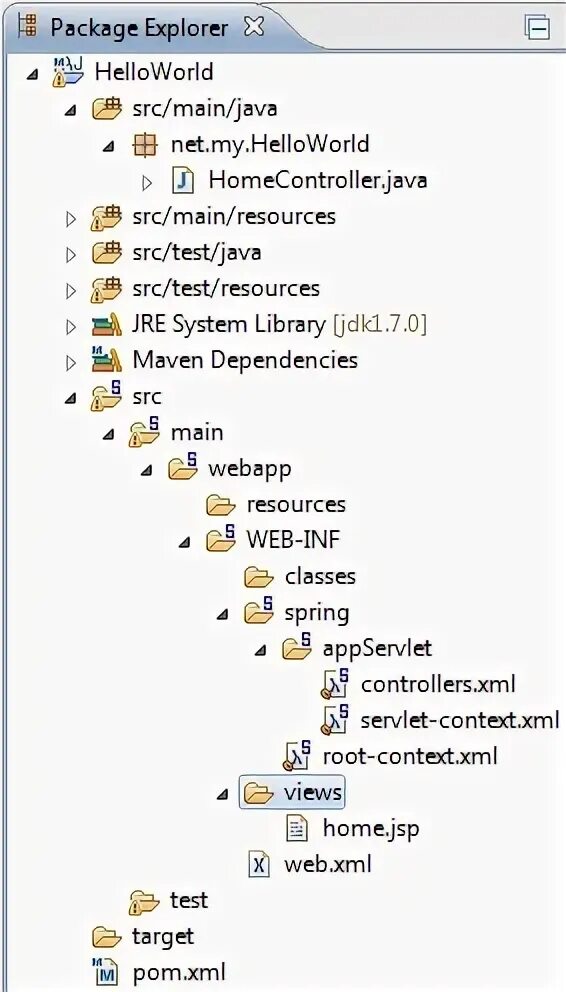Viewport: 566px width, 992px height.
Task: Click the net.my.HelloWorld package icon
Action: (x=145, y=145)
